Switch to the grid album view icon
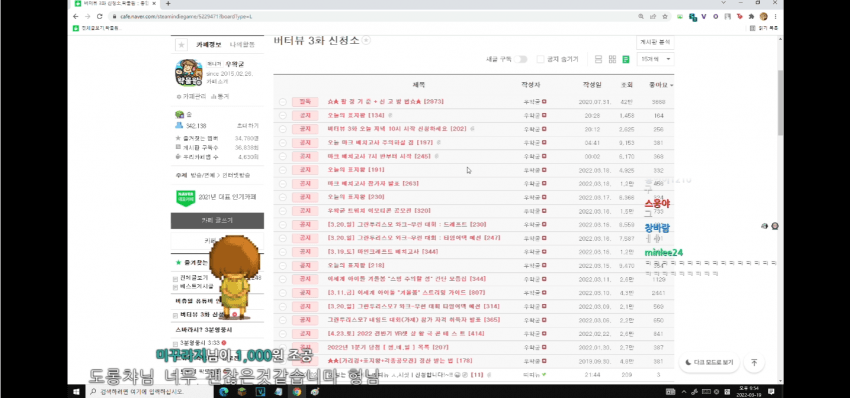 click(x=612, y=59)
